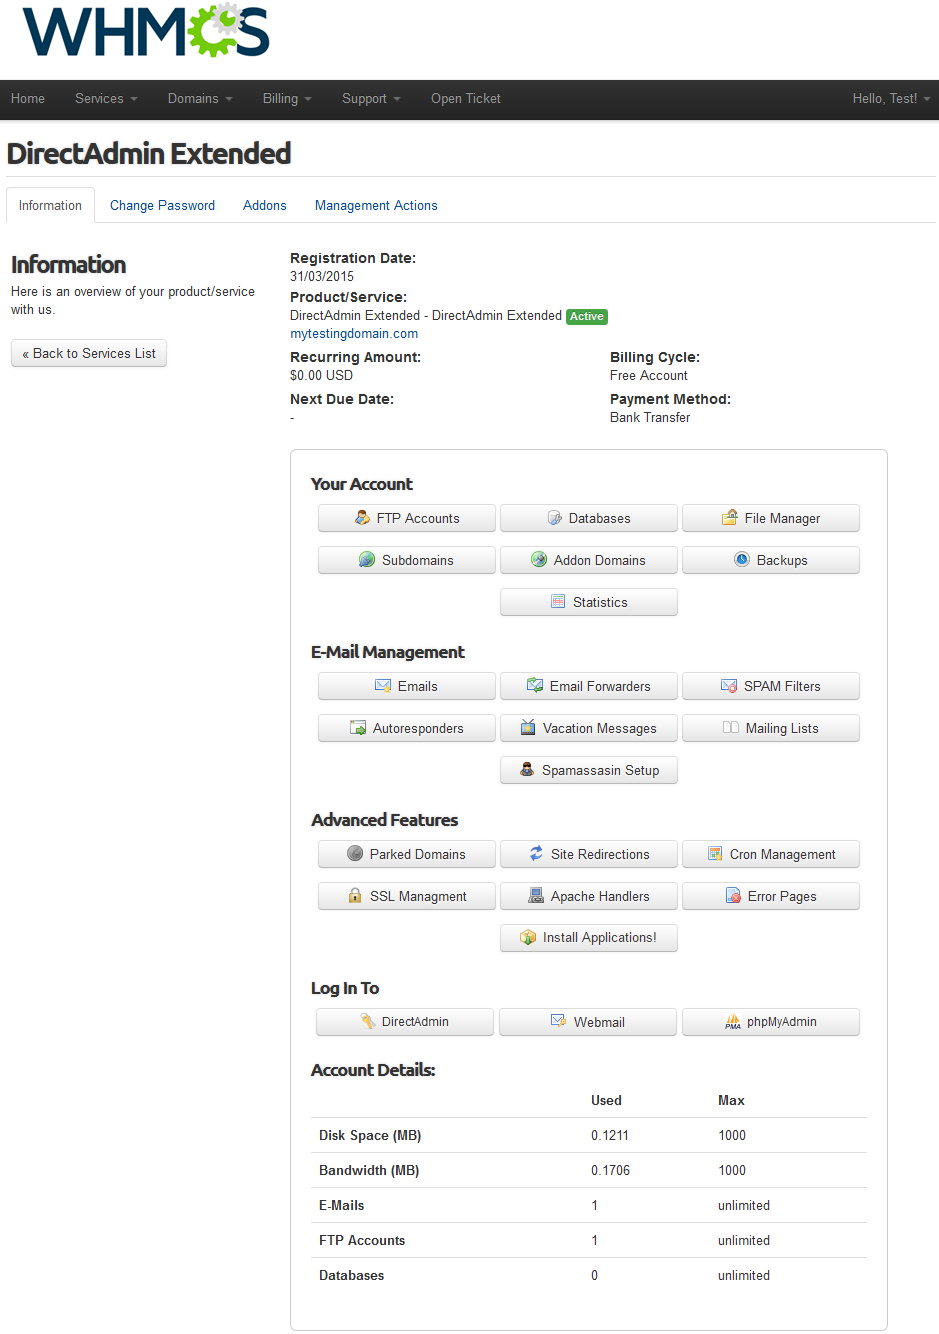Open the Hello, Test! user menu

tap(891, 98)
